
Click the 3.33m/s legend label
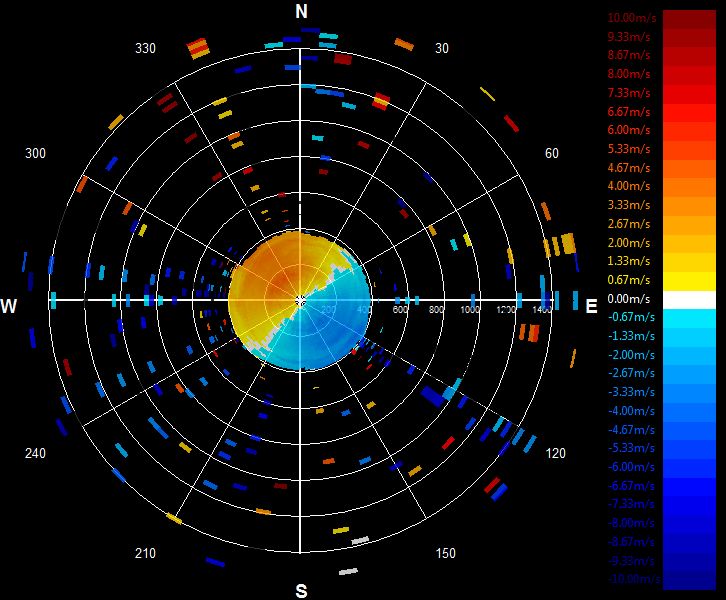(x=629, y=205)
